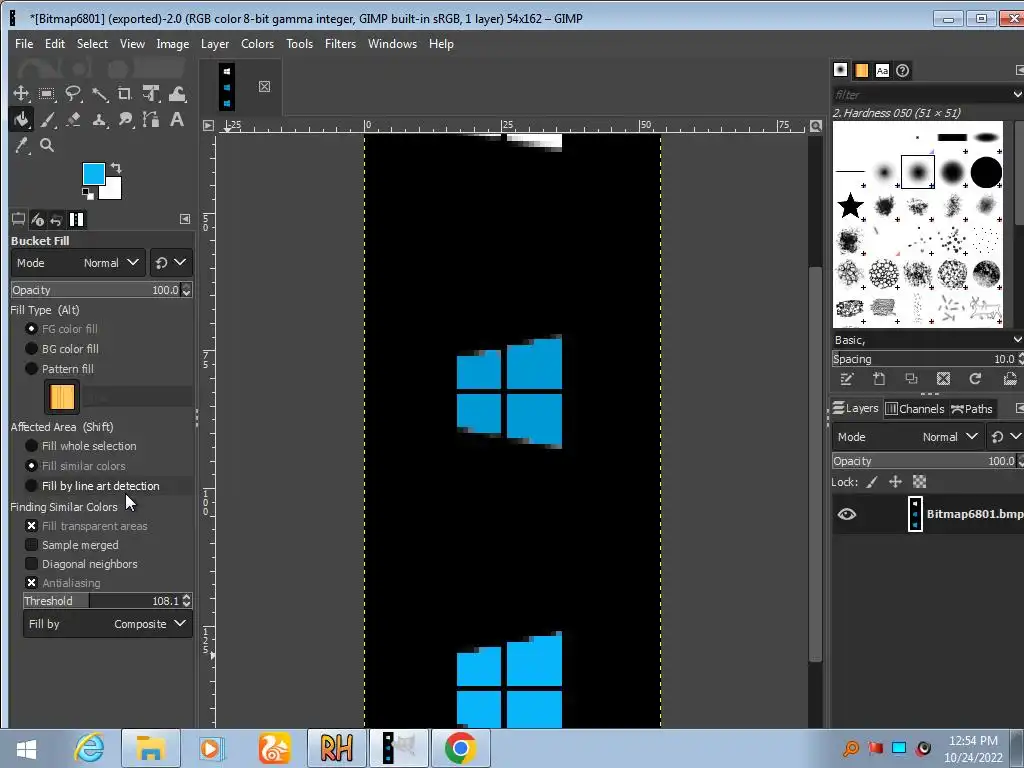Select the Bucket Fill tool

[x=21, y=120]
